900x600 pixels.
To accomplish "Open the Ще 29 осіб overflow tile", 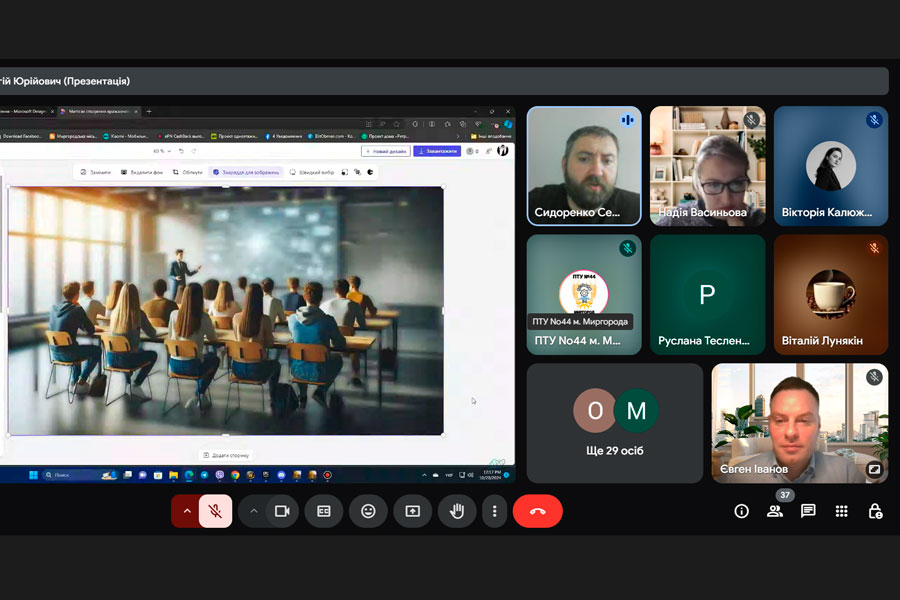I will pos(615,423).
